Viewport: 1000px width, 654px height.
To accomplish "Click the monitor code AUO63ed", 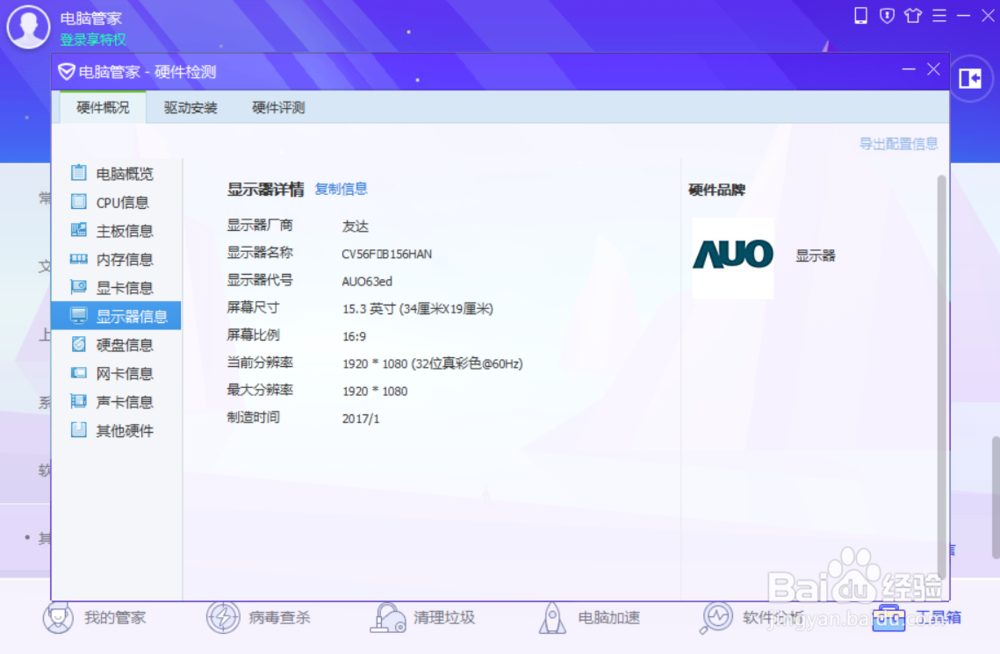I will [367, 281].
